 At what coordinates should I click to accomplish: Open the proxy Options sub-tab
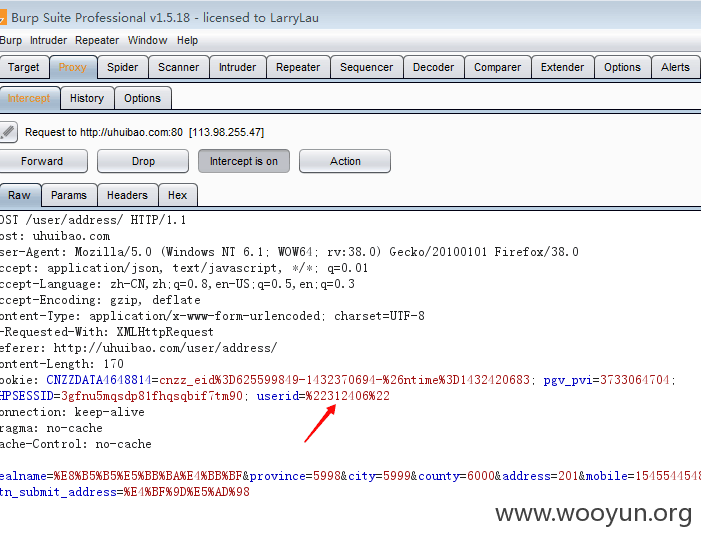coord(142,98)
